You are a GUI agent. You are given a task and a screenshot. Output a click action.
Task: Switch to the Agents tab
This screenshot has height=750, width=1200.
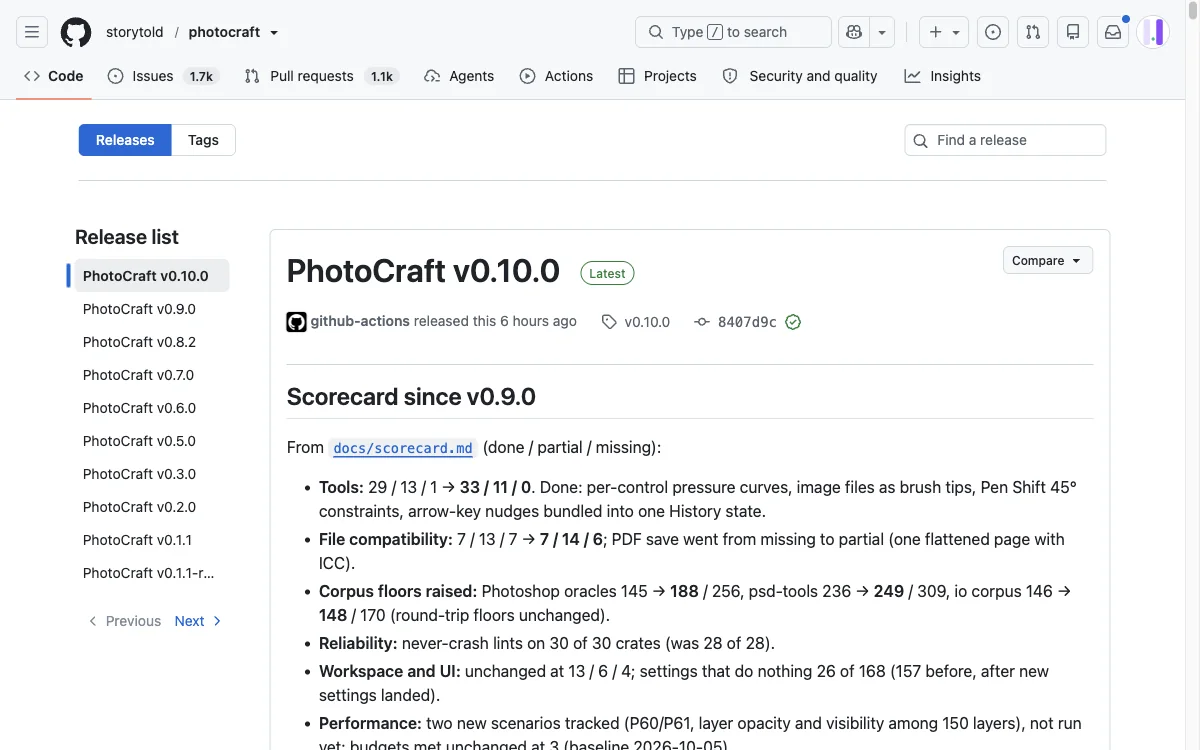459,76
